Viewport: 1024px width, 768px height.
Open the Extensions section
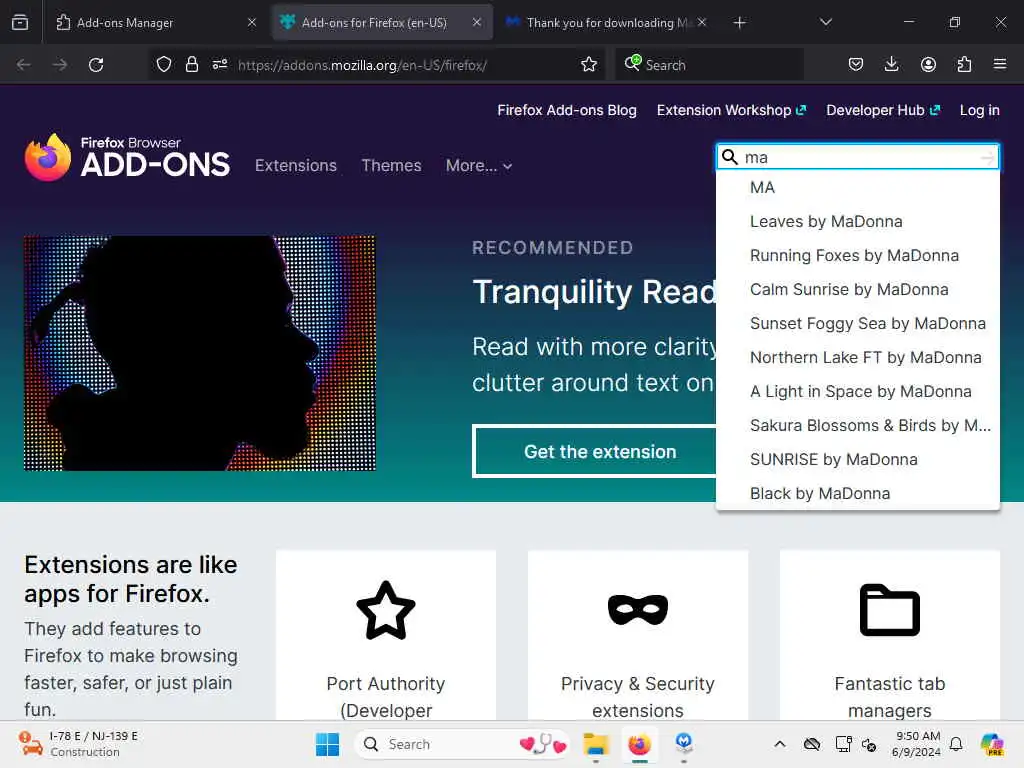(x=296, y=166)
